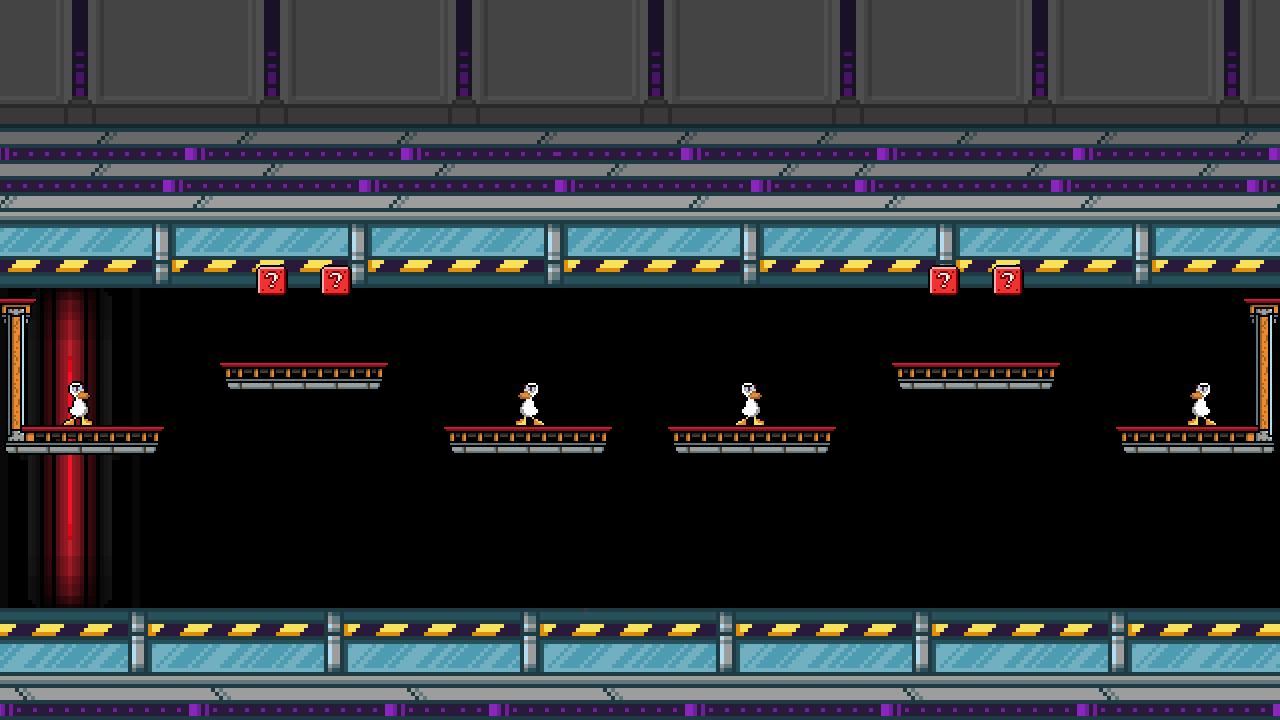1280x720 pixels.
Task: Click the far left platform under the duck
Action: pos(82,440)
